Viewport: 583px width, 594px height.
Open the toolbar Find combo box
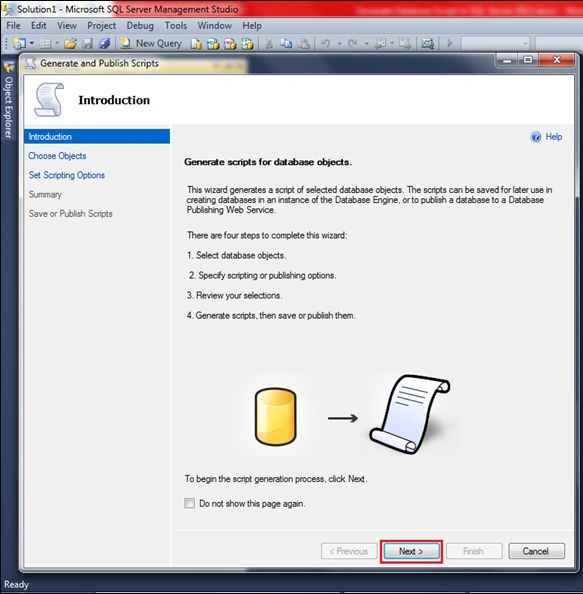pos(495,44)
